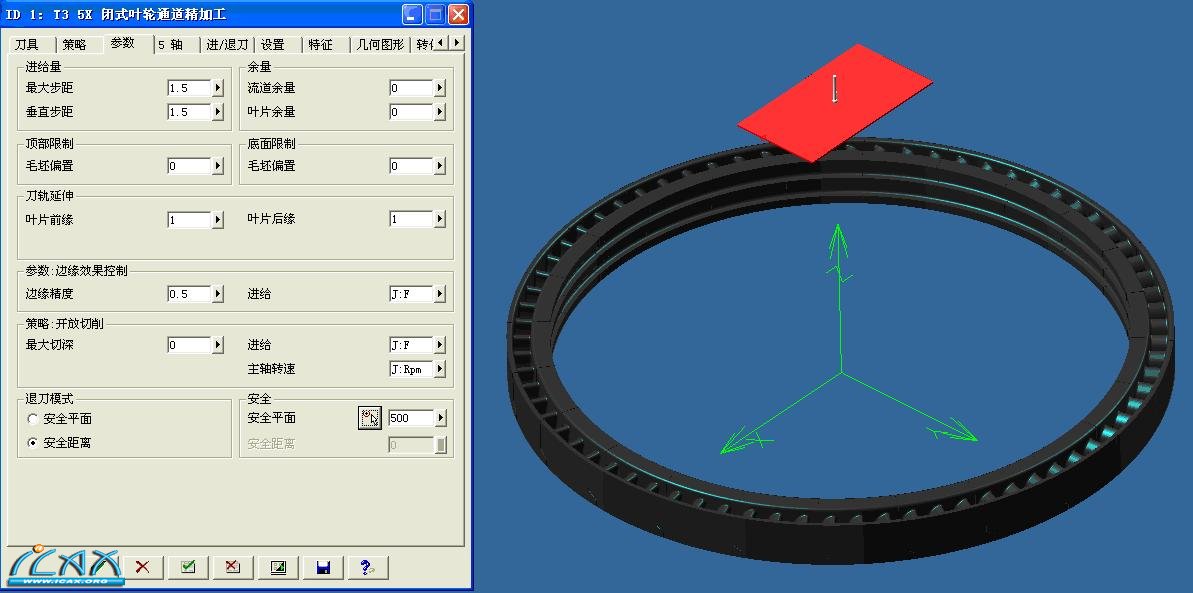Click the red plane in the 3D viewport
The height and width of the screenshot is (593, 1193).
[x=835, y=103]
